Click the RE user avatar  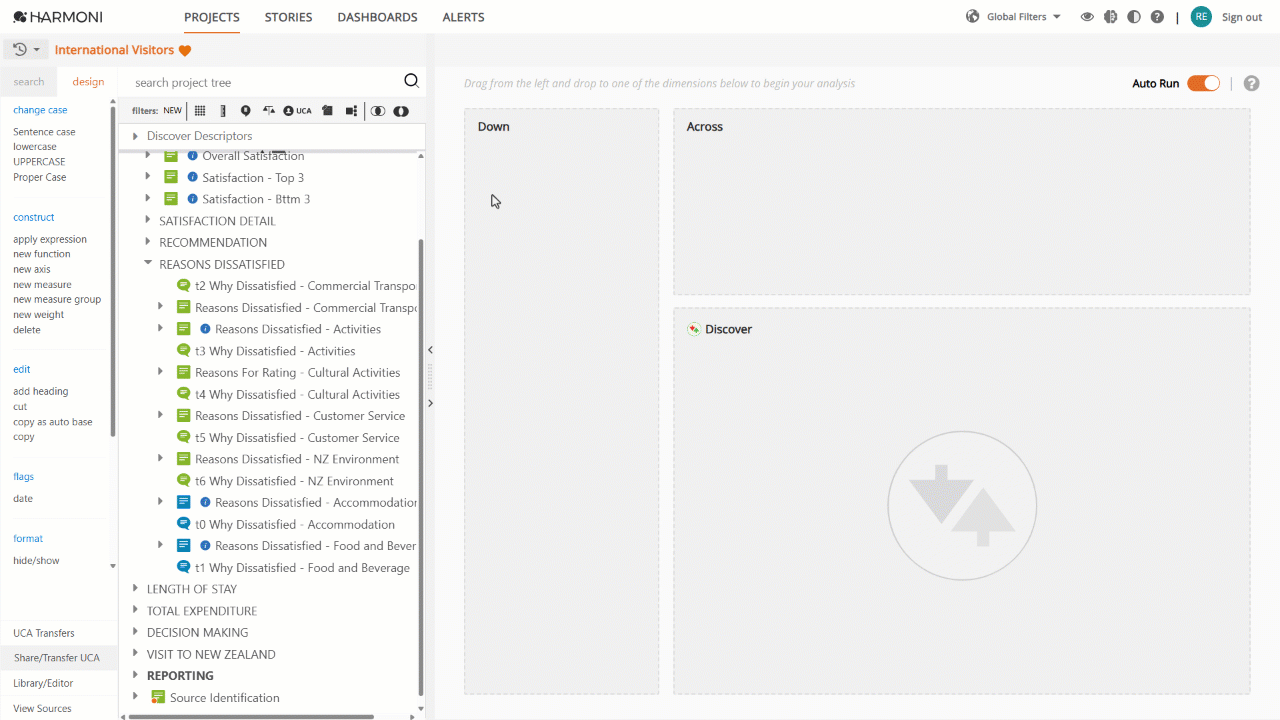coord(1201,17)
